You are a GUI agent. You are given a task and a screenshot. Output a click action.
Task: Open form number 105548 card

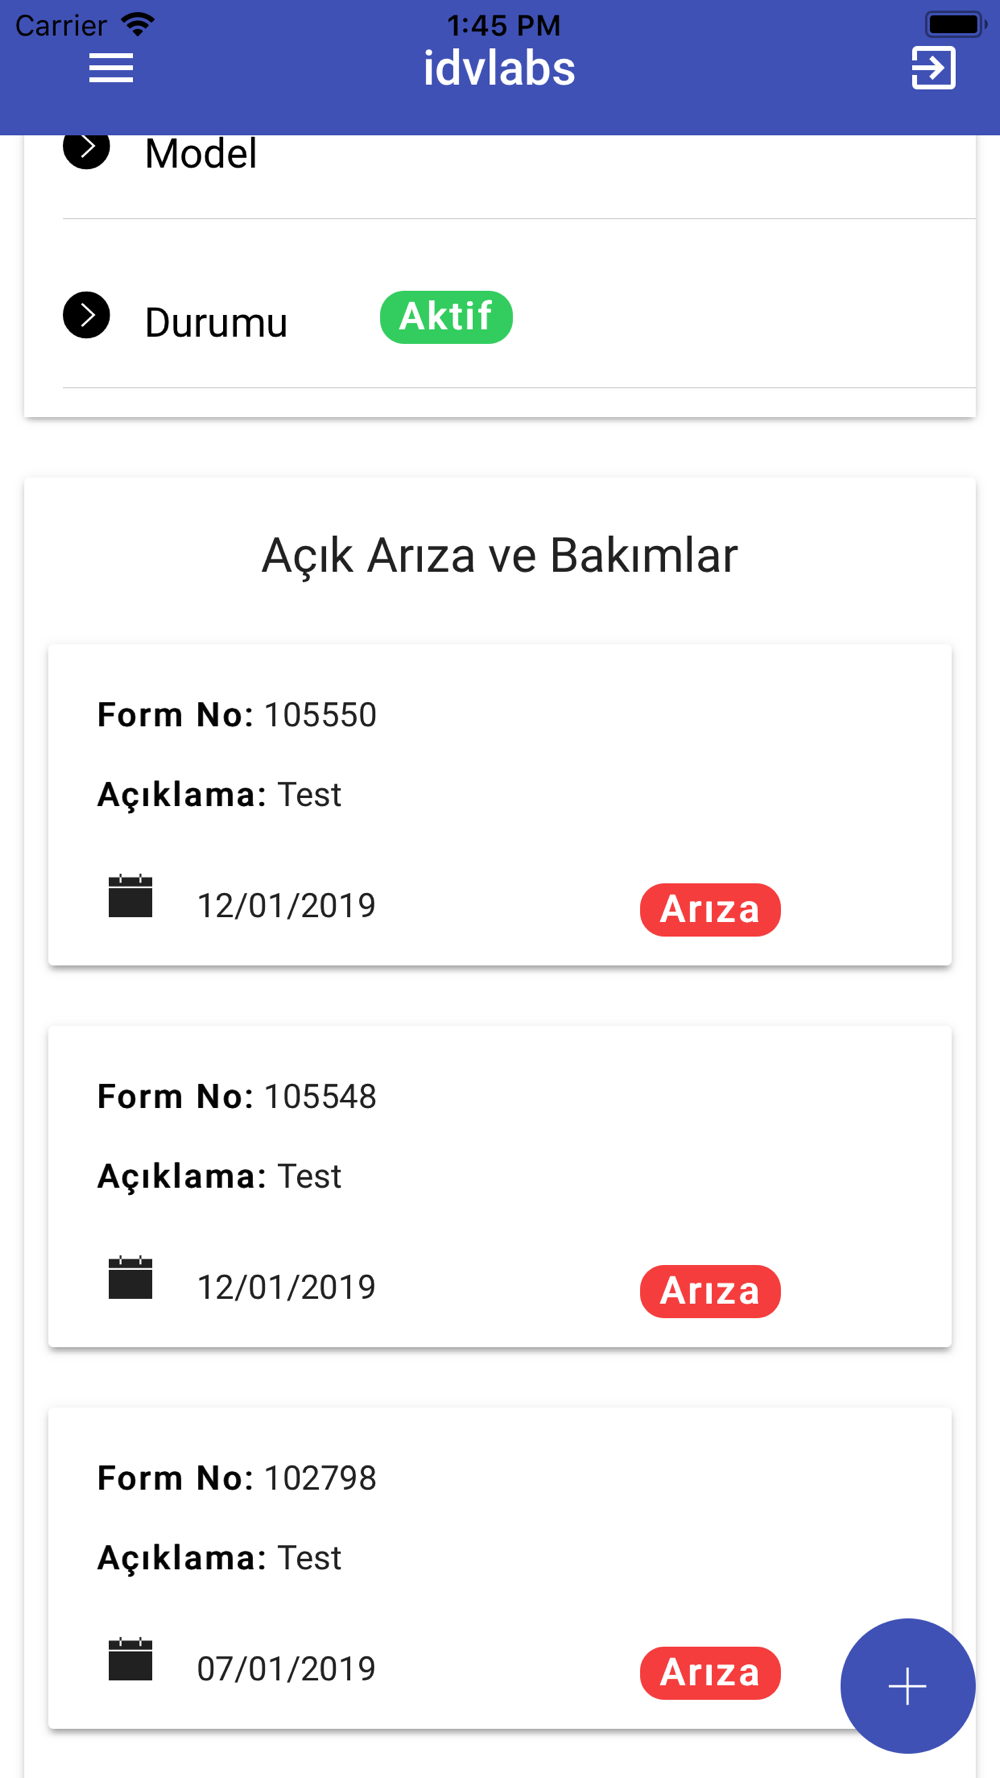coord(500,1187)
